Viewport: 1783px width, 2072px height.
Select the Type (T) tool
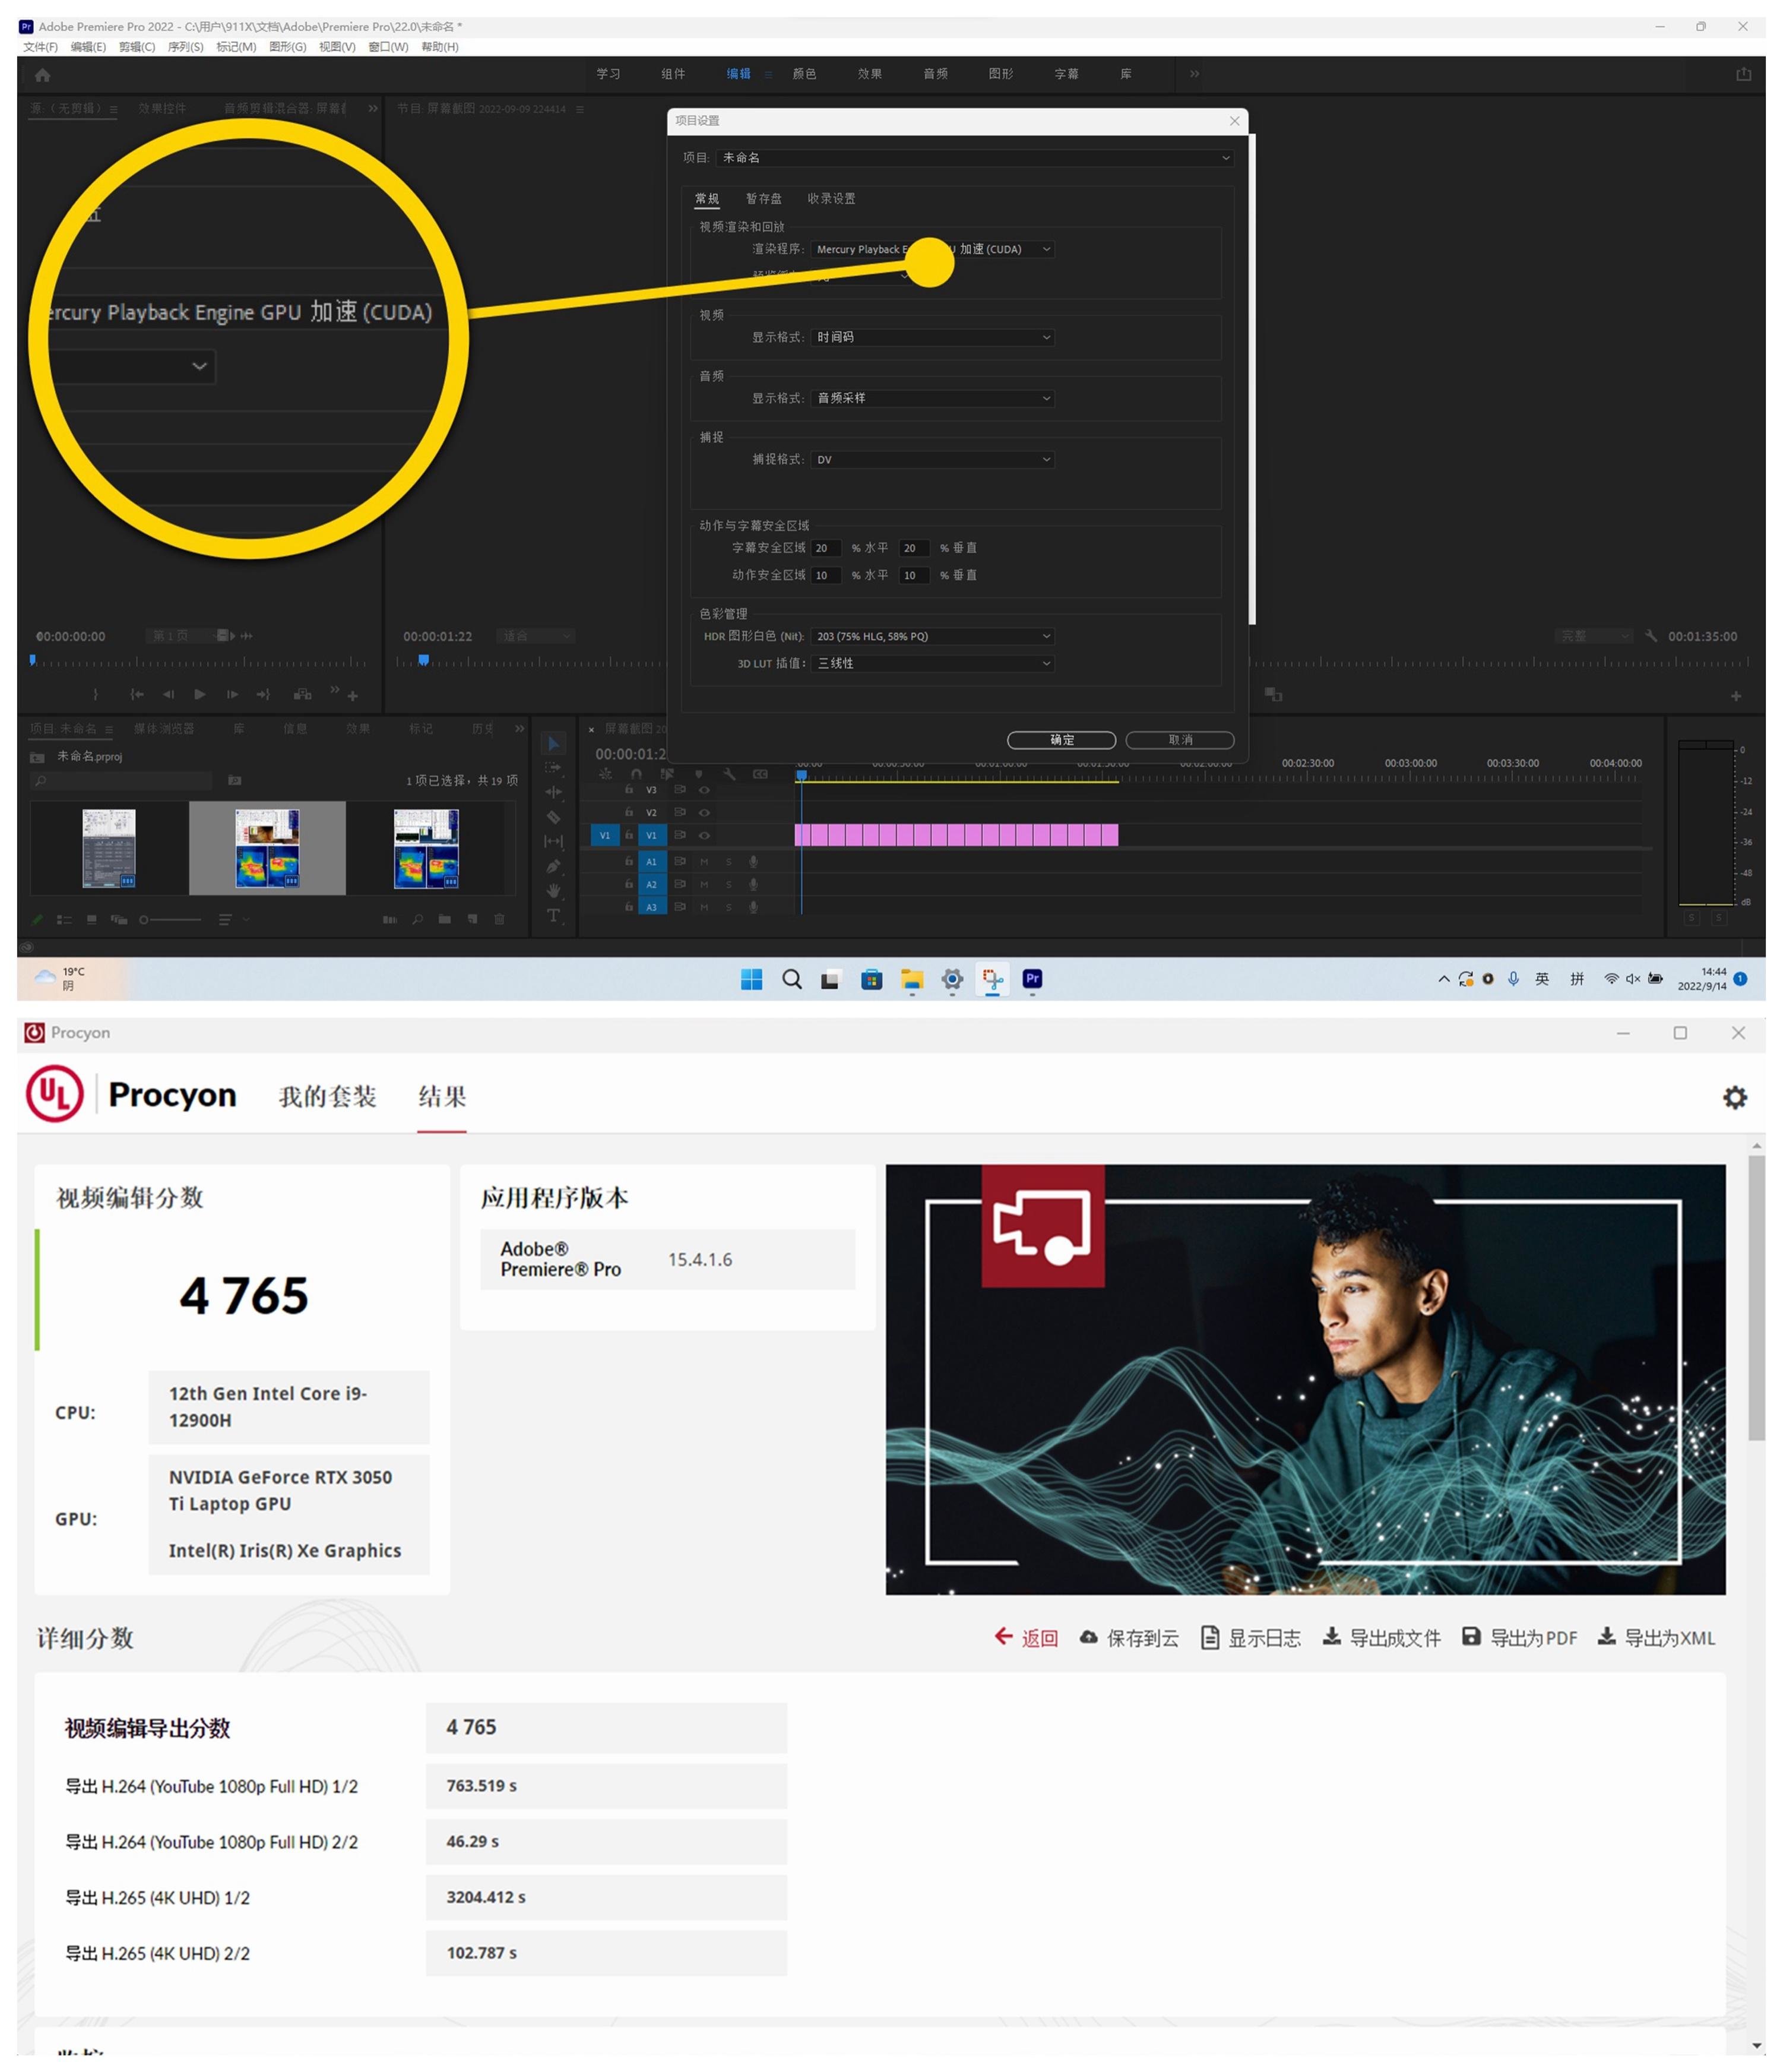553,915
